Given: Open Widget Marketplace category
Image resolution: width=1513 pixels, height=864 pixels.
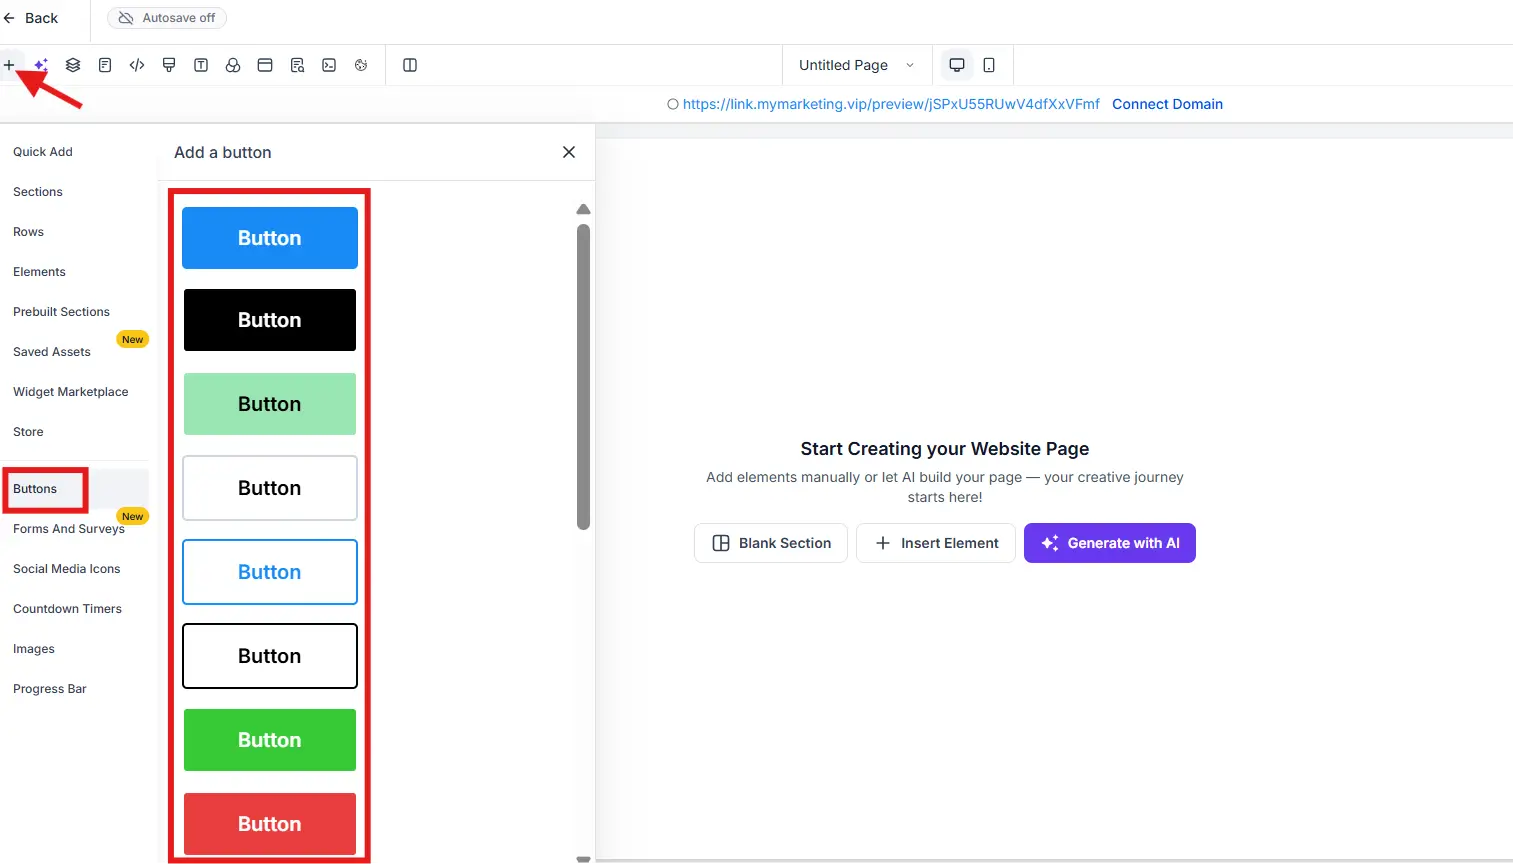Looking at the screenshot, I should coord(71,392).
